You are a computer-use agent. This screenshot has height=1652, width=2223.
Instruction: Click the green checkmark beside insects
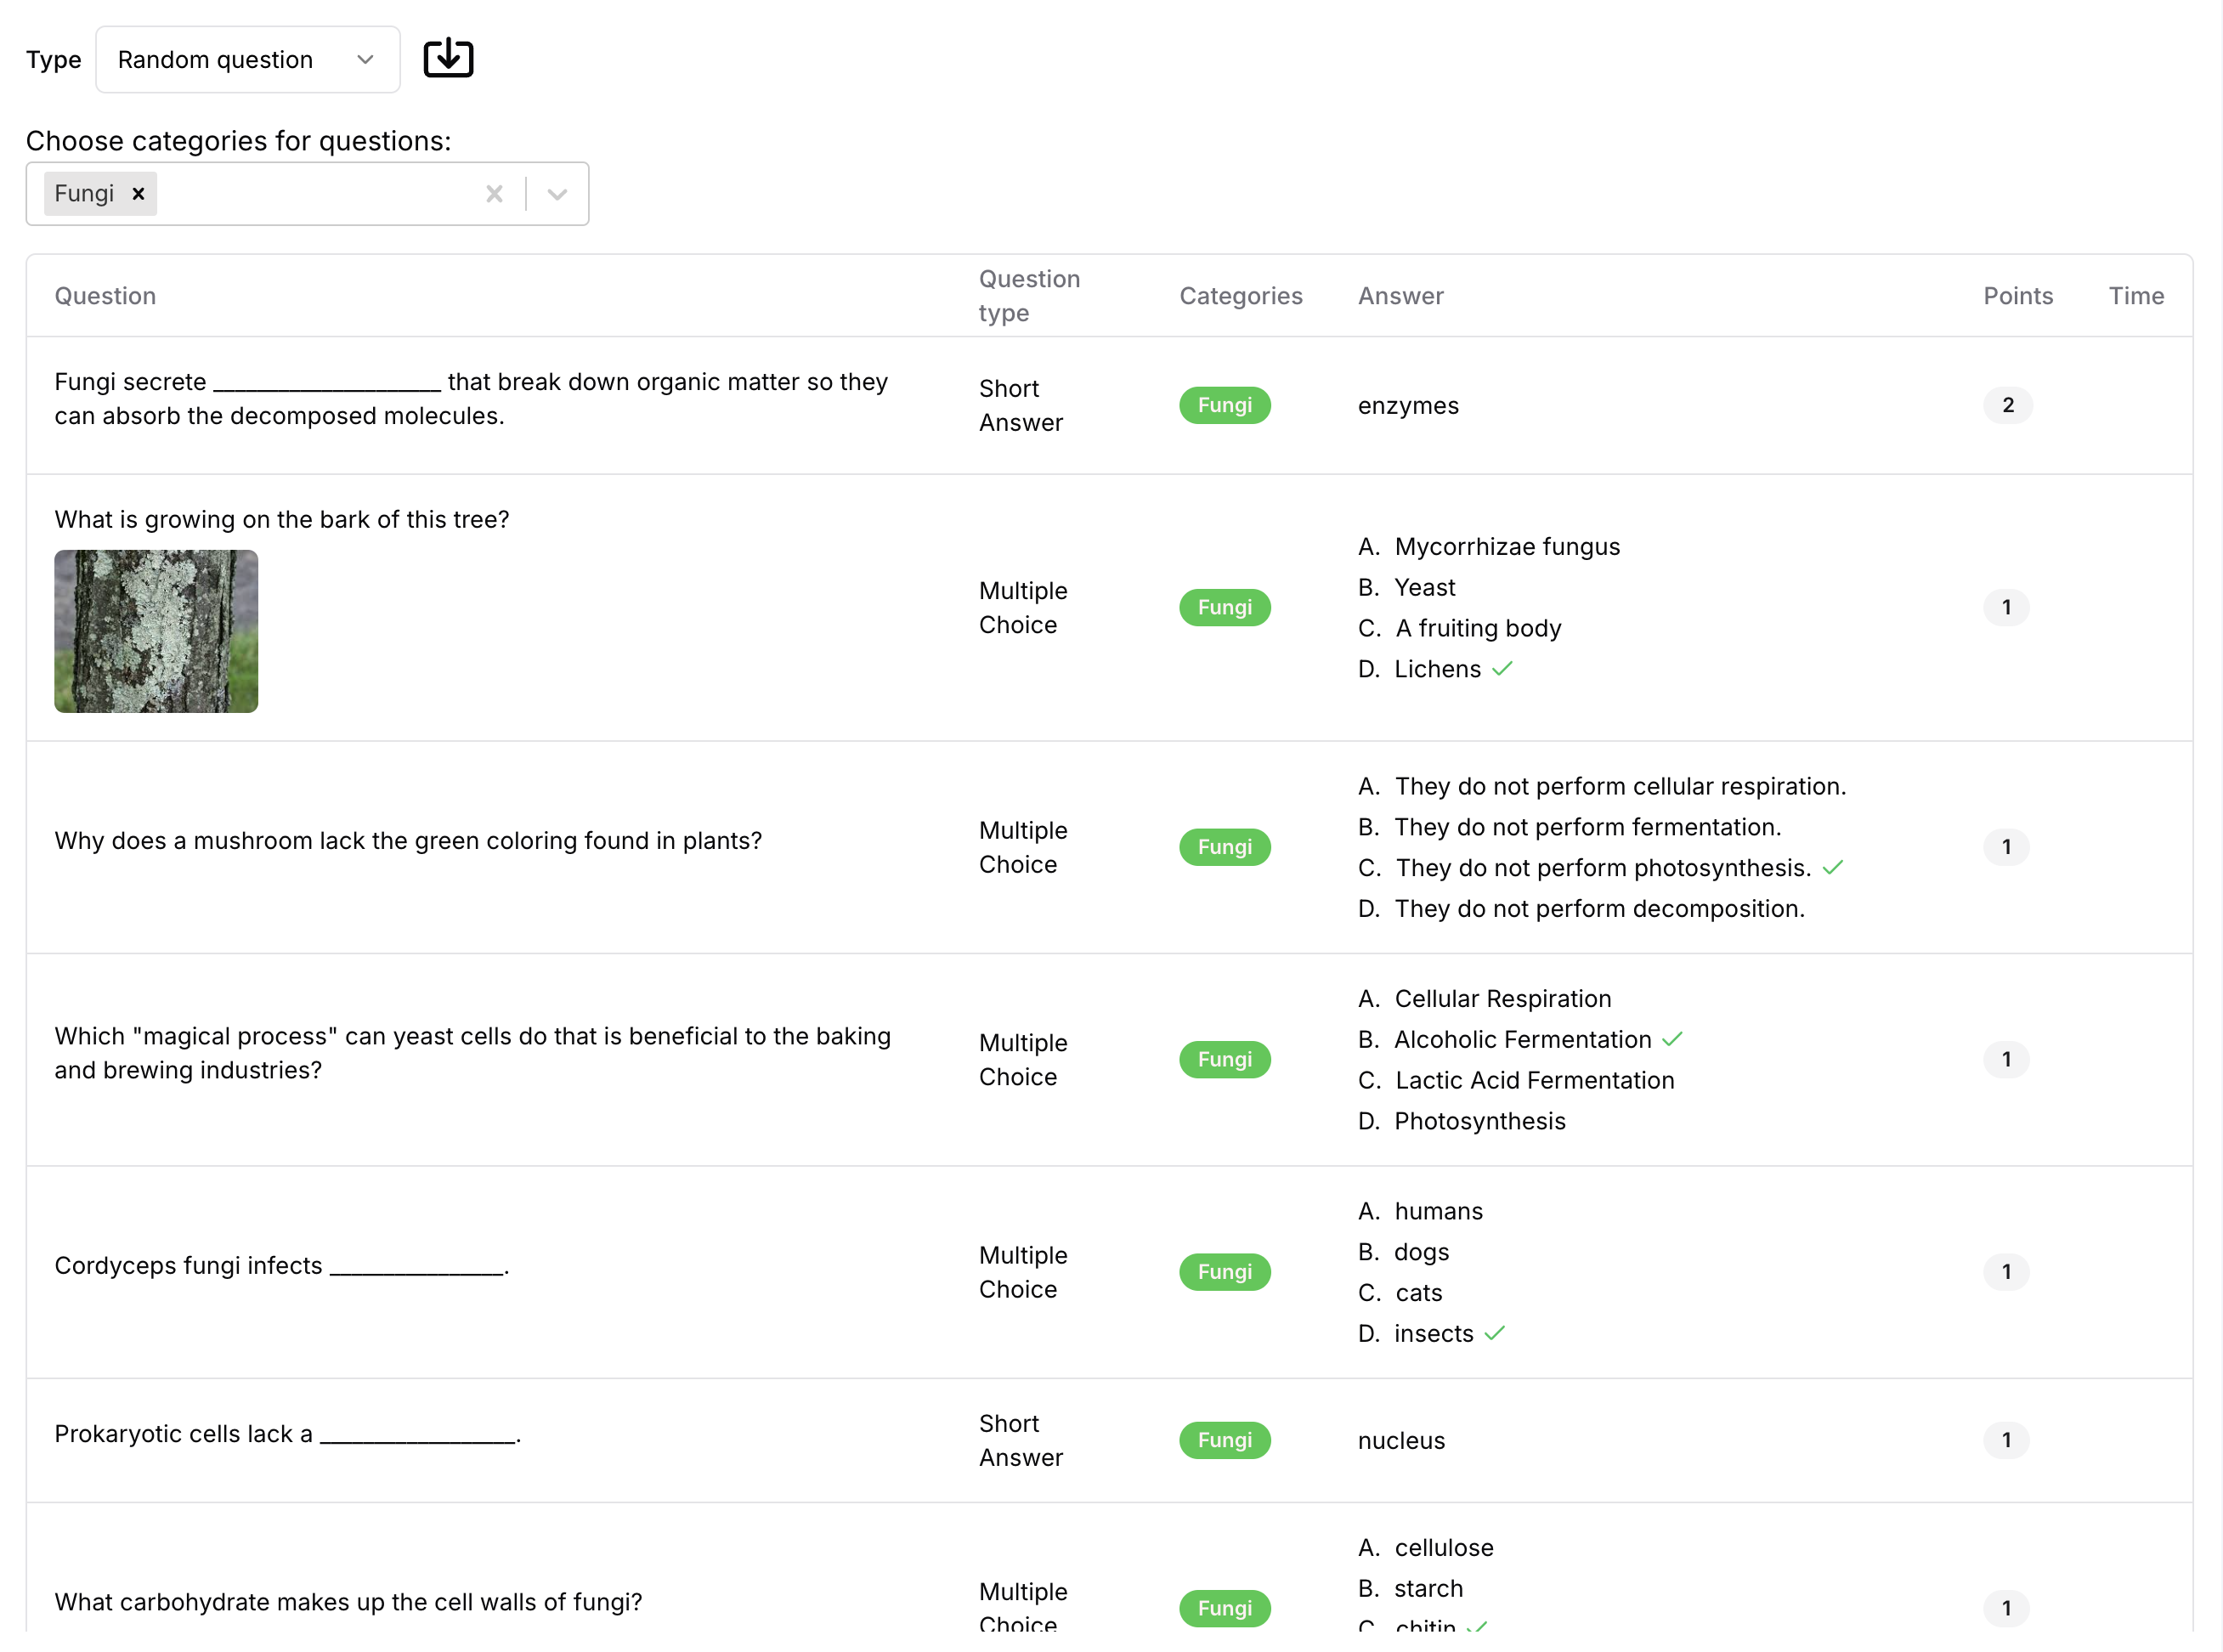tap(1495, 1334)
